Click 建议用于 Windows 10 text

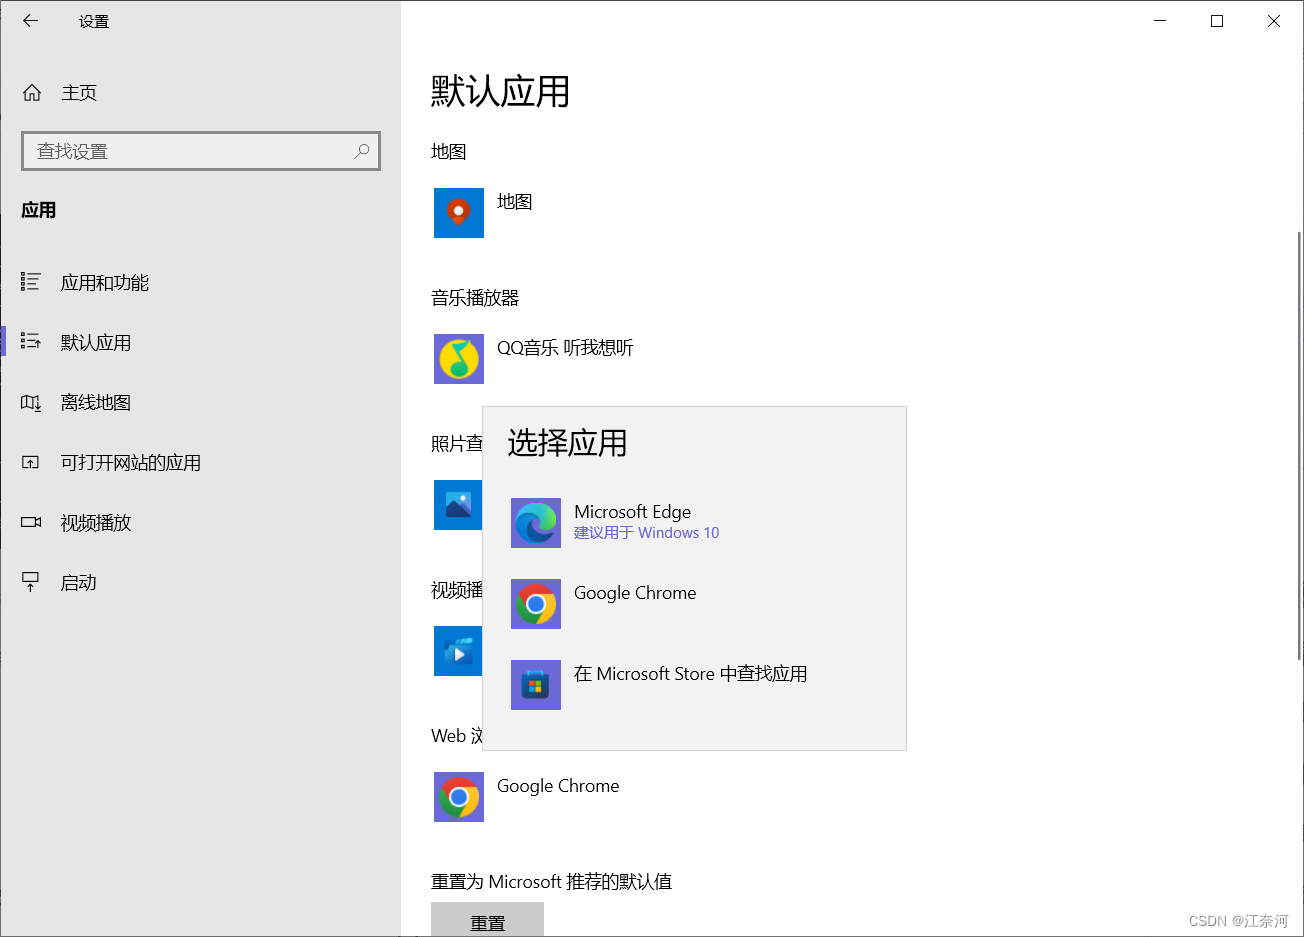point(647,533)
